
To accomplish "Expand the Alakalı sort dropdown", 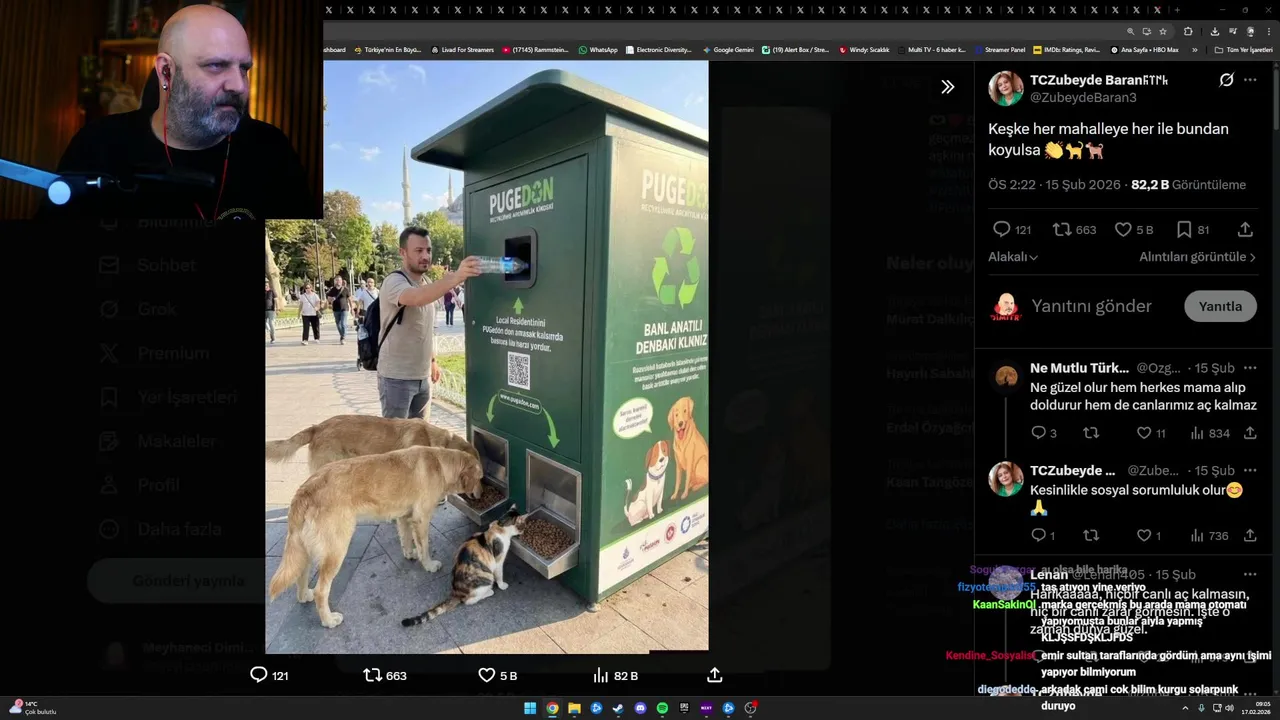I will (1013, 257).
